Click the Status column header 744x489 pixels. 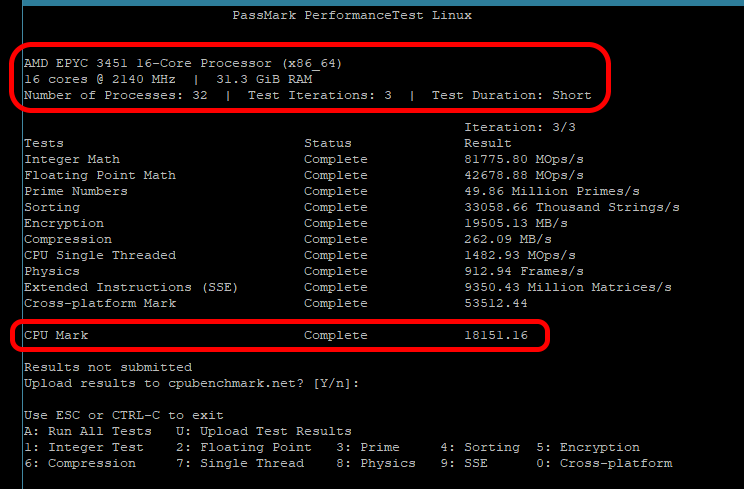328,143
